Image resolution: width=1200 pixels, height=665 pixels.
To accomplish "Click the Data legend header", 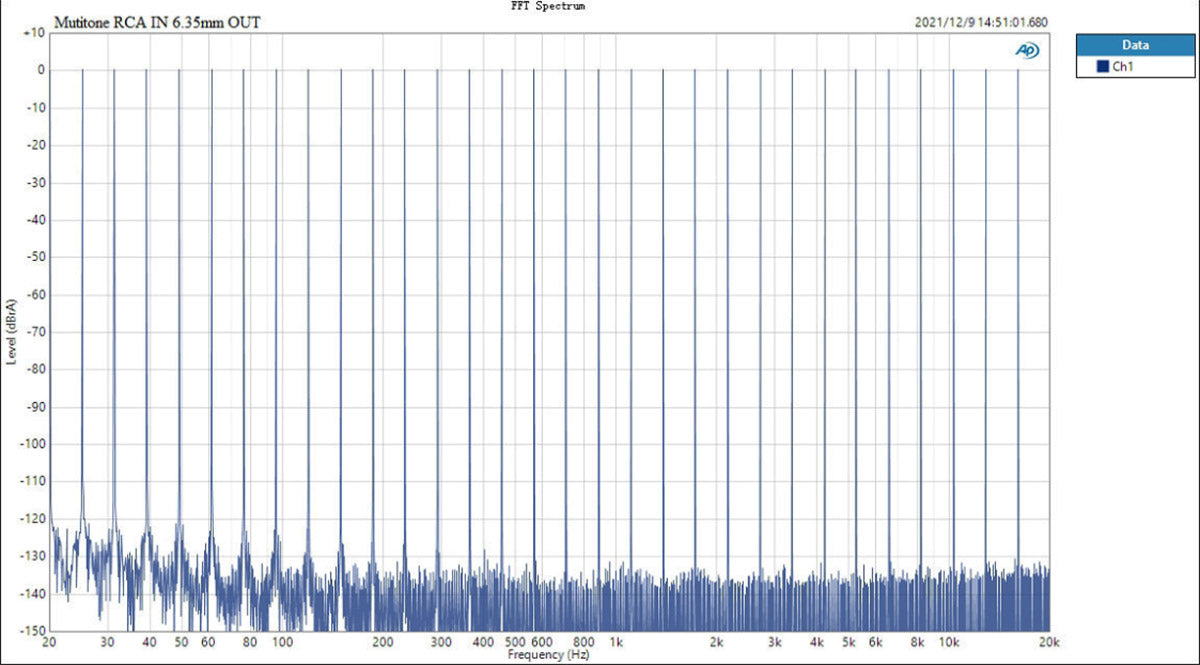I will click(1135, 45).
